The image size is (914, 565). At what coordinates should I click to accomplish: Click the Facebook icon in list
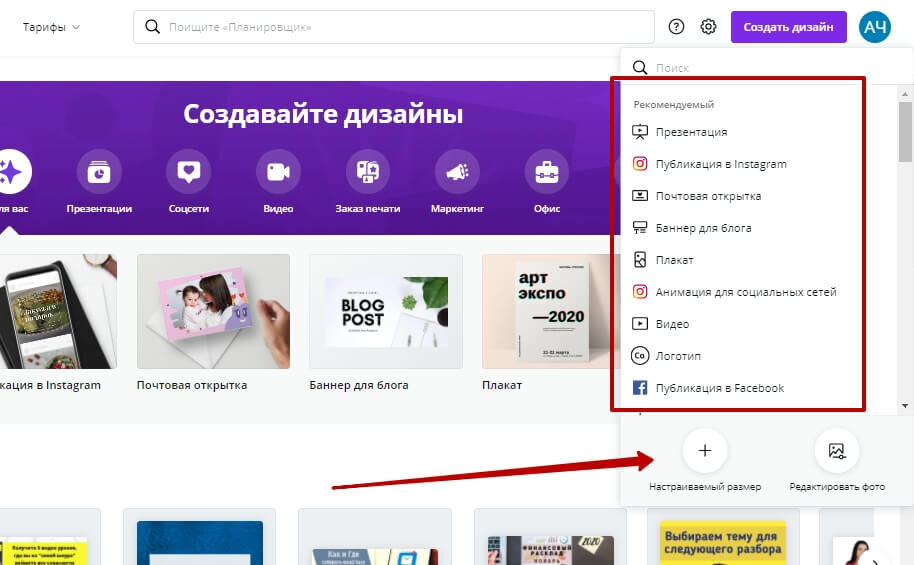pyautogui.click(x=640, y=388)
